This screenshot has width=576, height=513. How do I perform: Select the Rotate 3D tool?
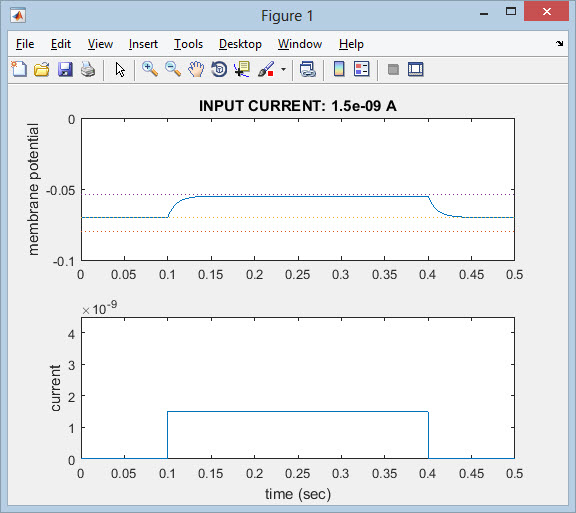219,69
